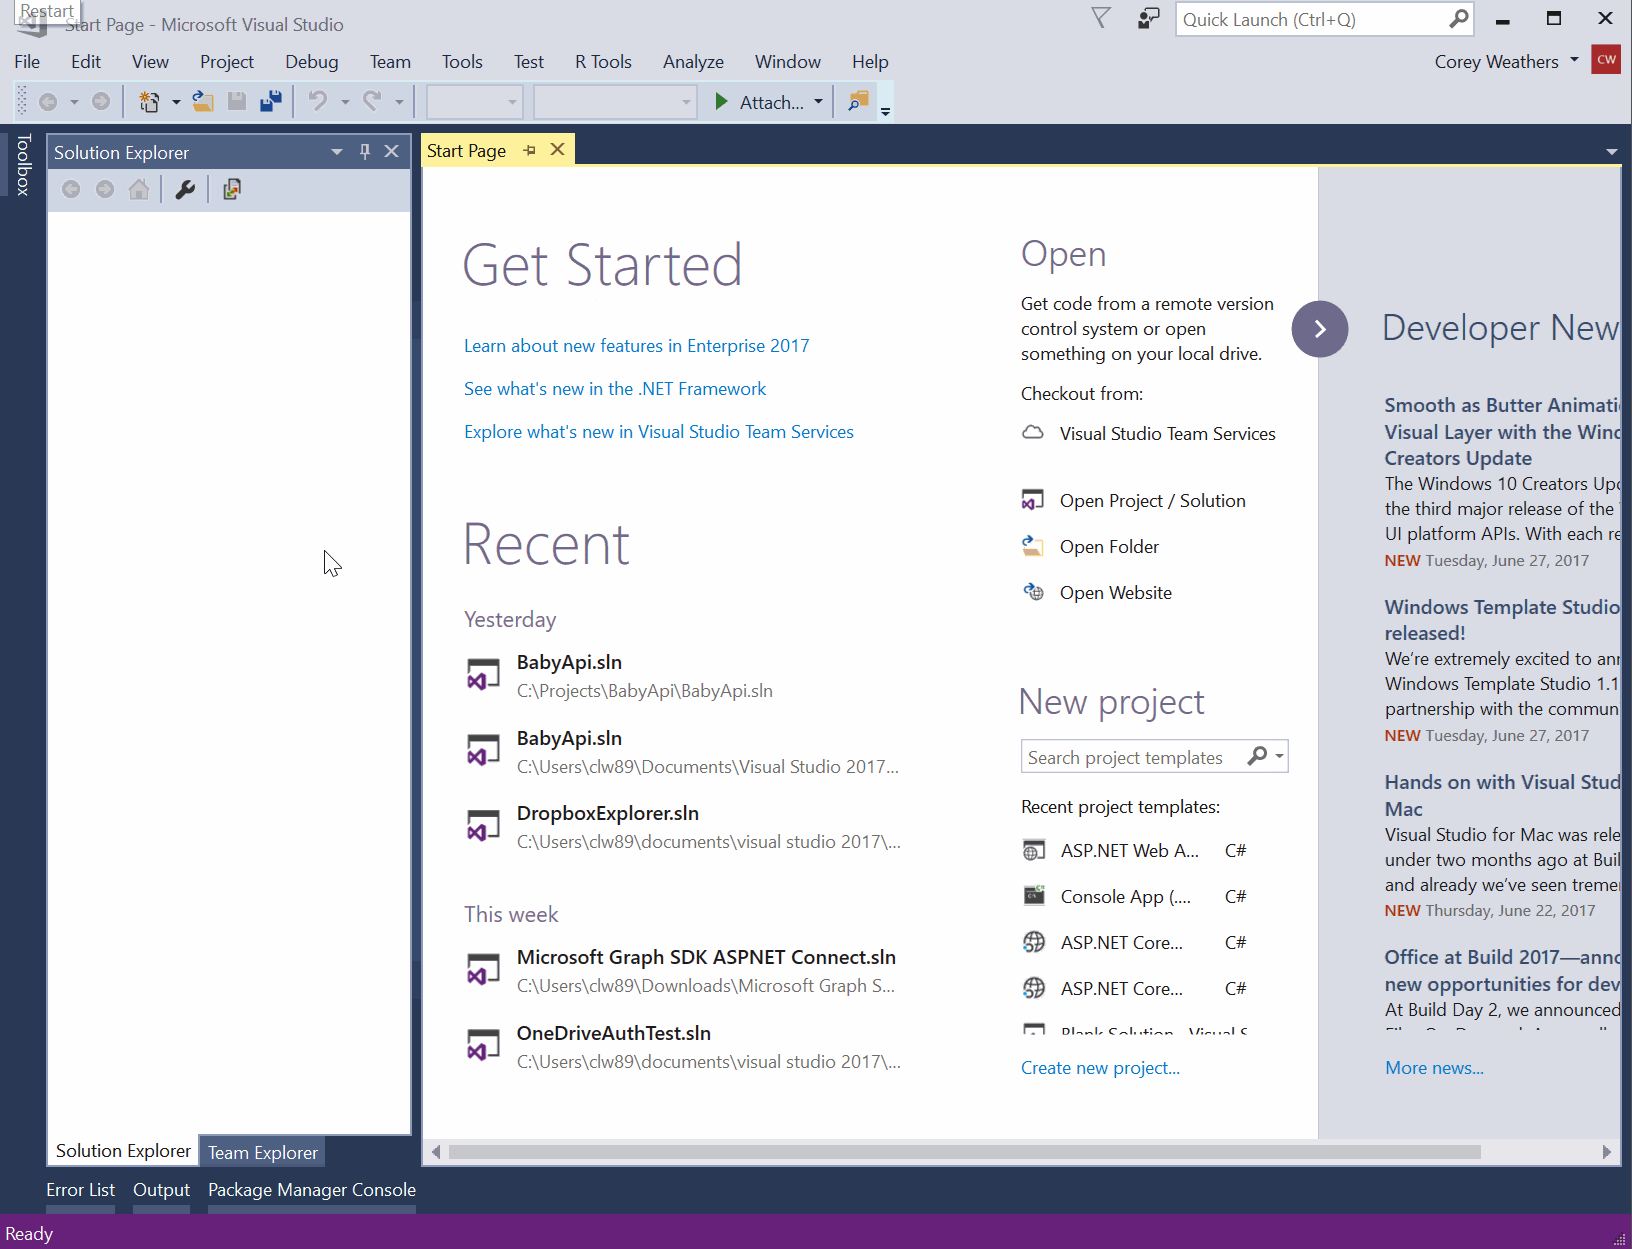
Task: Click Solution Explorer Forward arrow icon
Action: tap(105, 189)
